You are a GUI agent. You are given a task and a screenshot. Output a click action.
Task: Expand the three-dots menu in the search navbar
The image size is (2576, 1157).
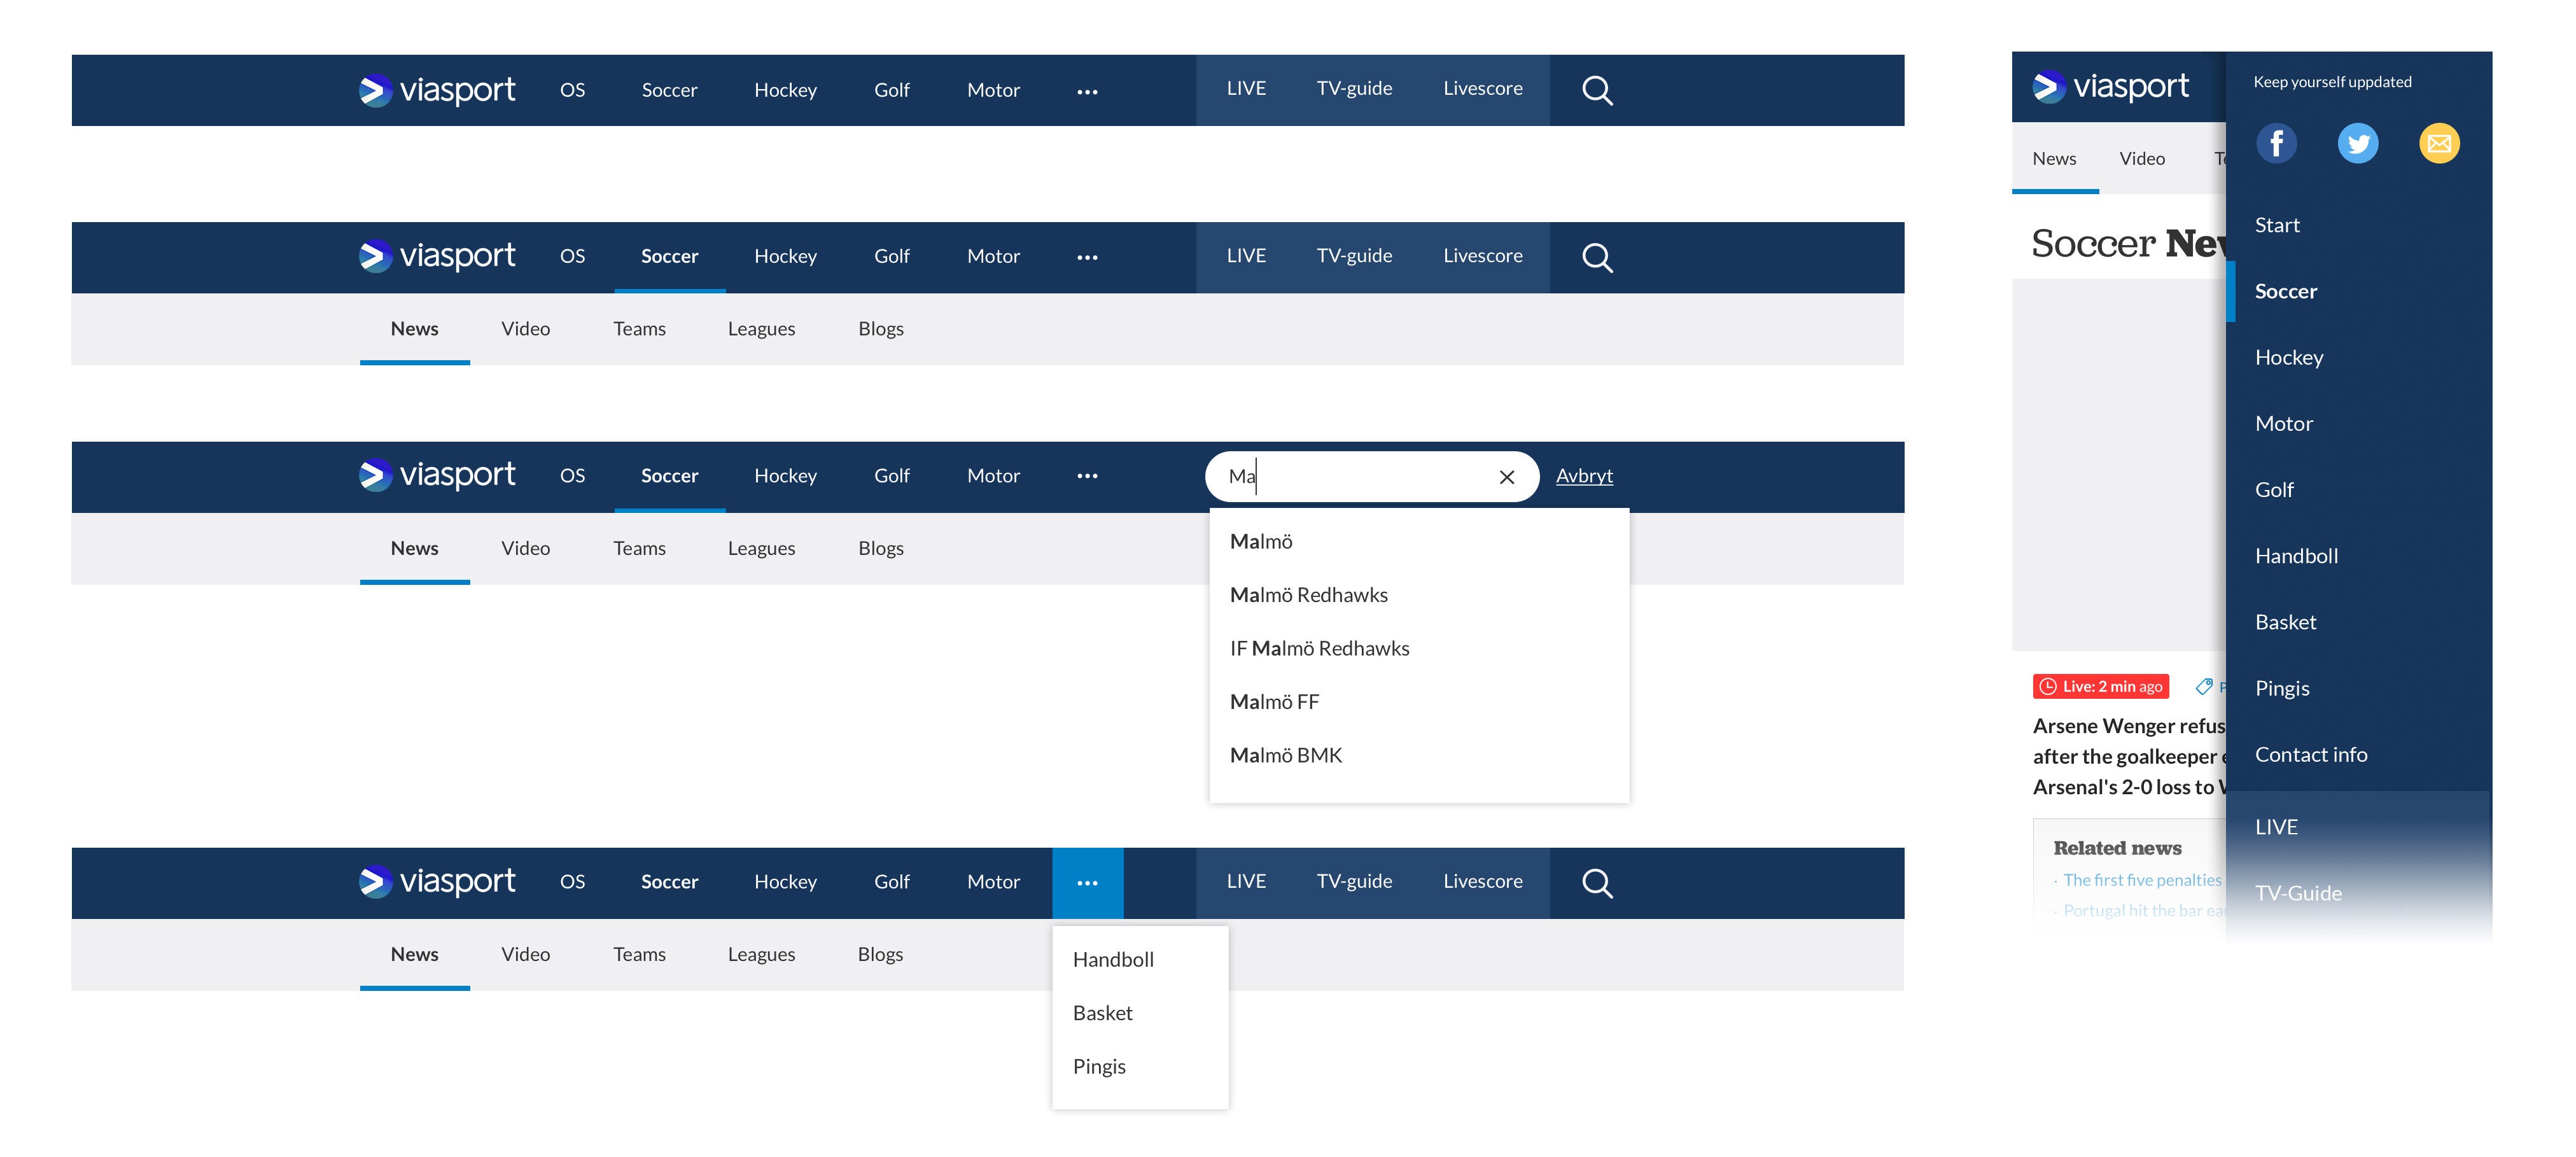point(1087,476)
